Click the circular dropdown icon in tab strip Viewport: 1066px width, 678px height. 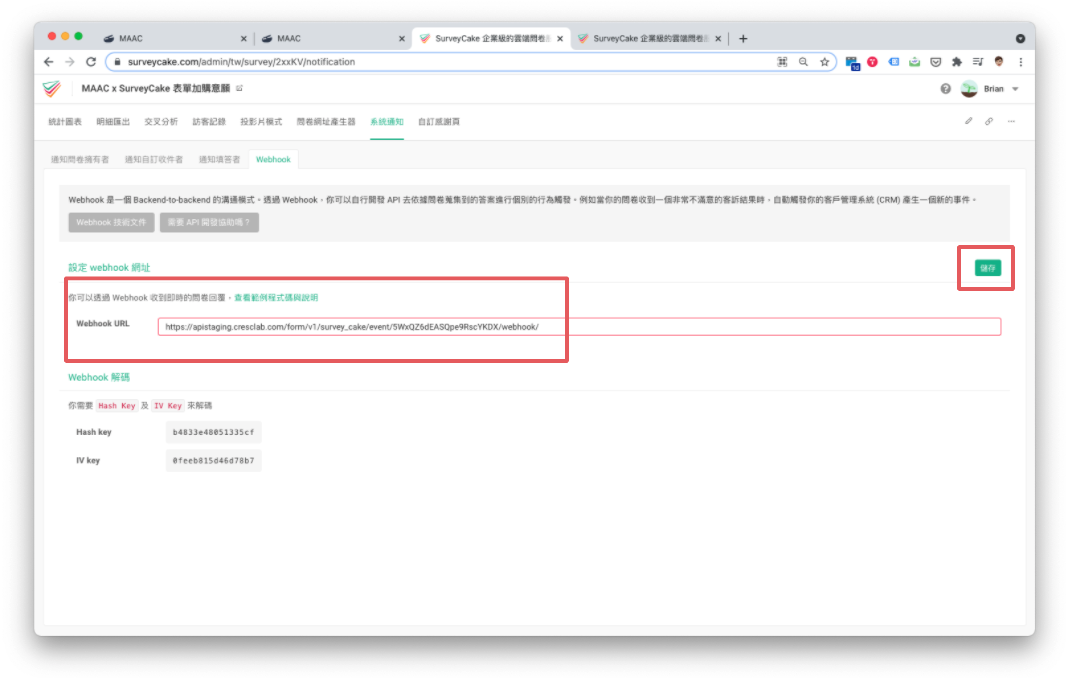[x=1020, y=39]
